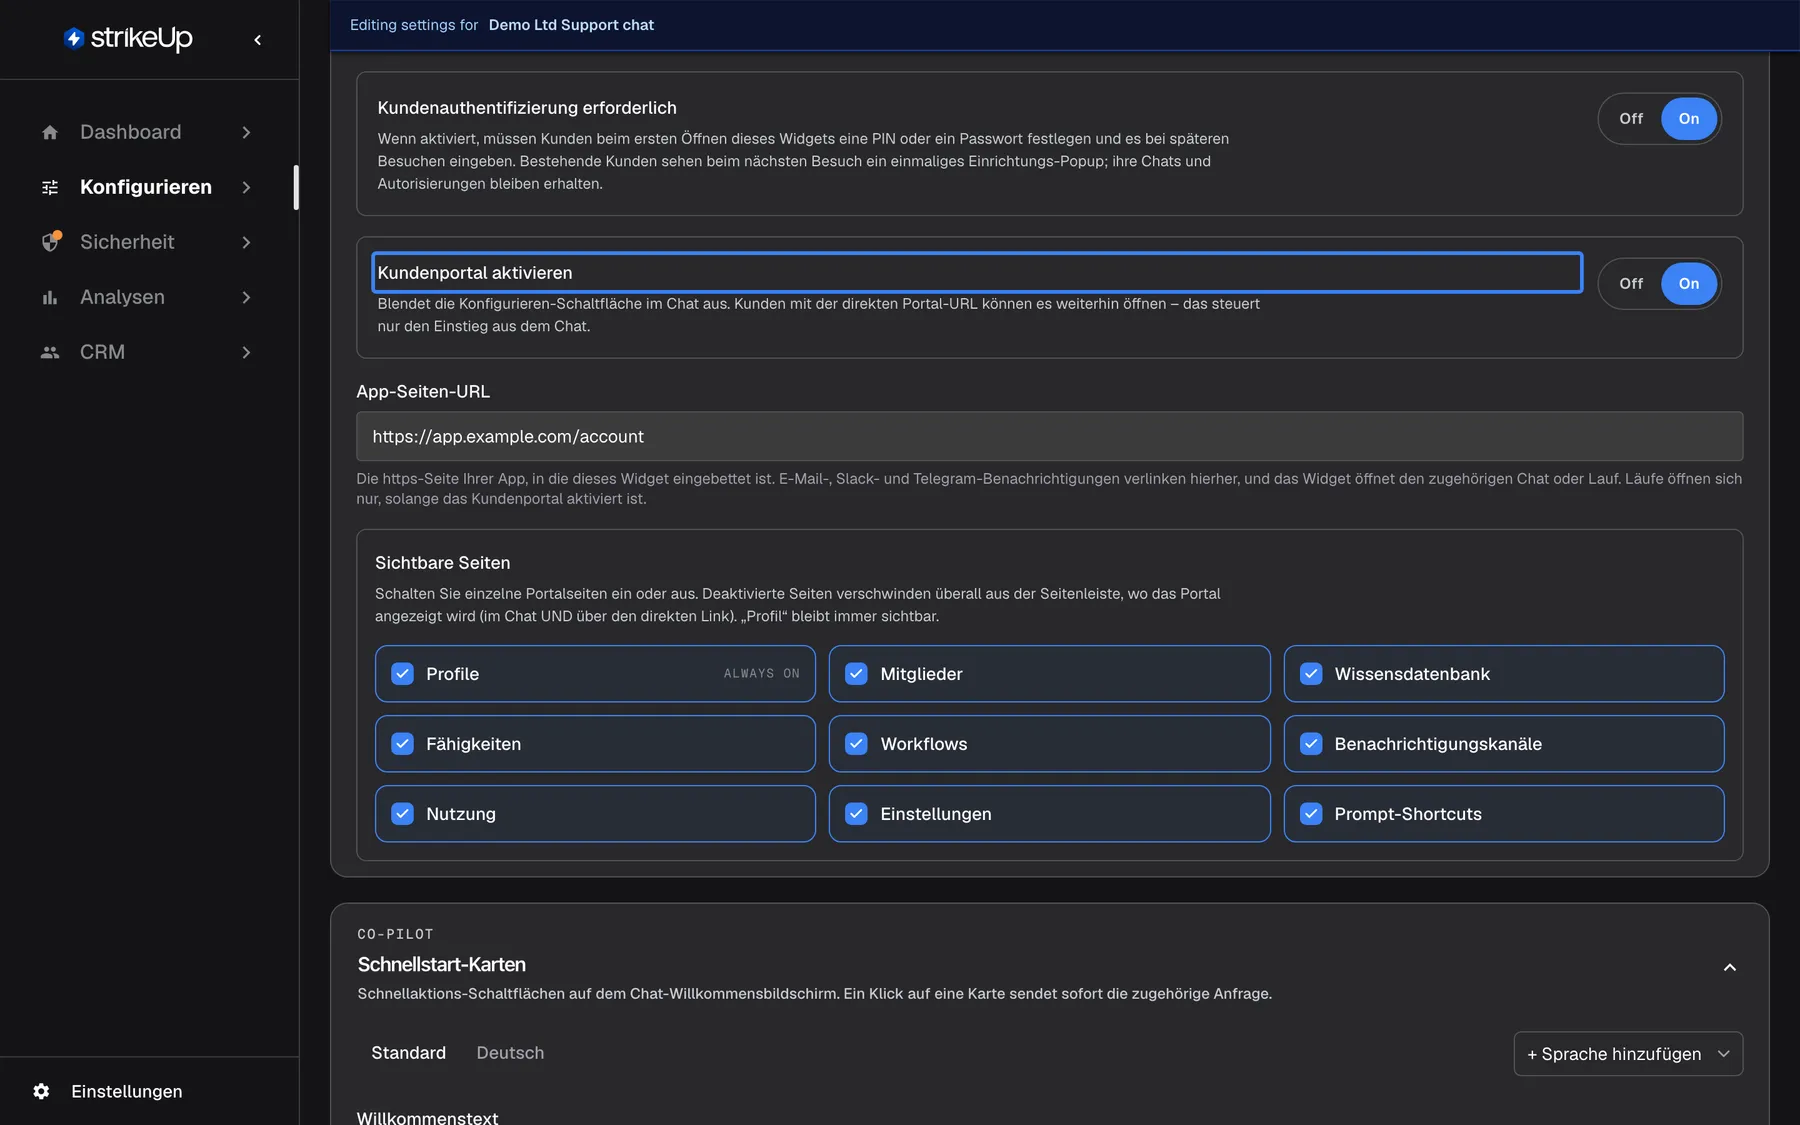Screen dimensions: 1800x1125
Task: Click the App-Seiten-URL input field
Action: (1049, 436)
